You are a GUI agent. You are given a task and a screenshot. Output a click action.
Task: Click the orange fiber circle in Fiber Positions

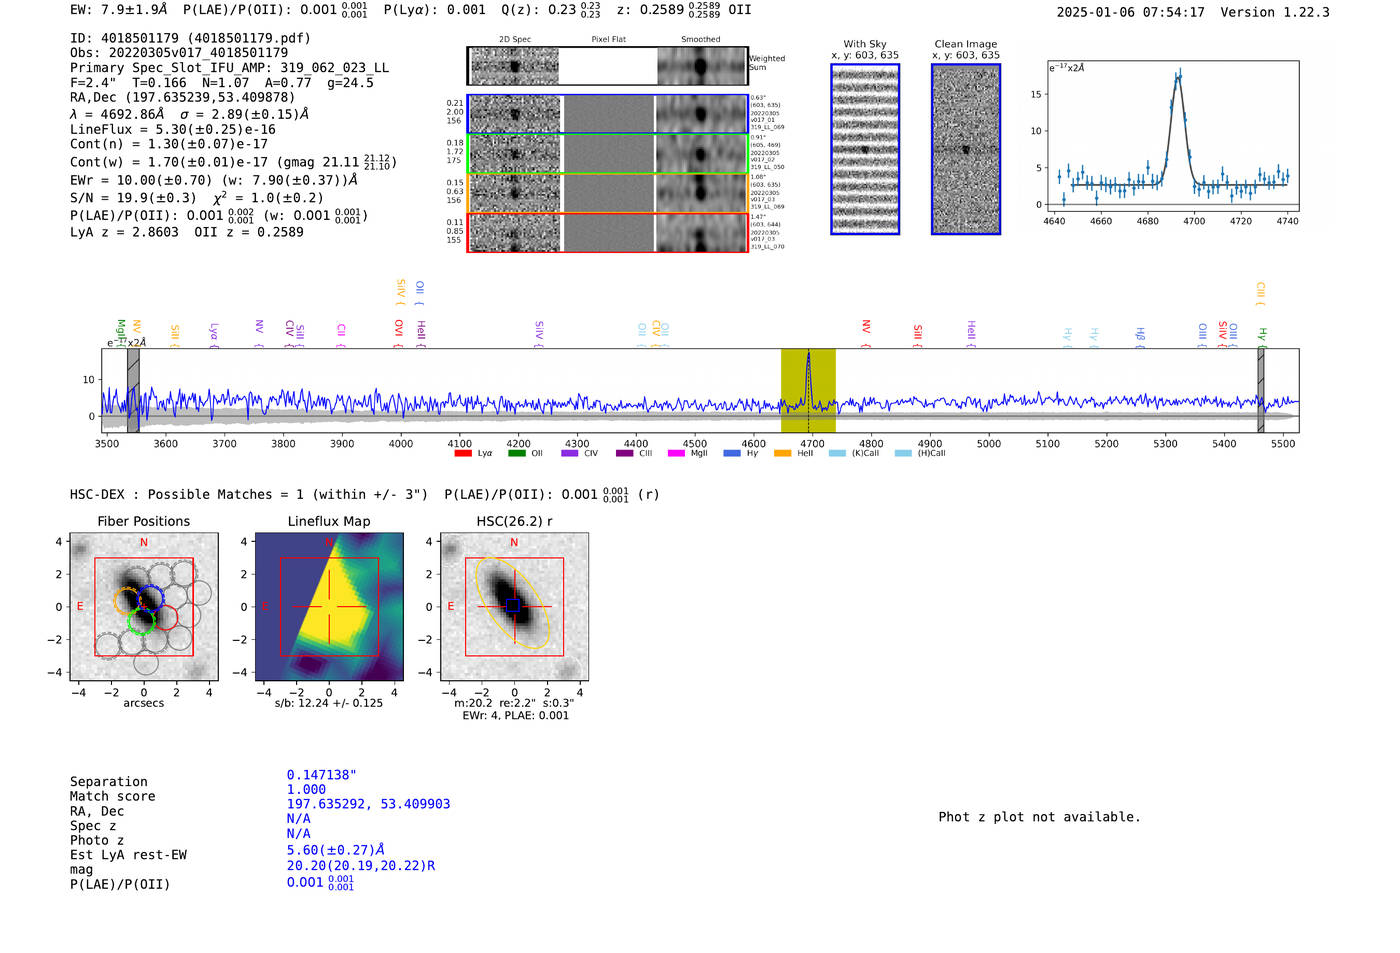126,601
